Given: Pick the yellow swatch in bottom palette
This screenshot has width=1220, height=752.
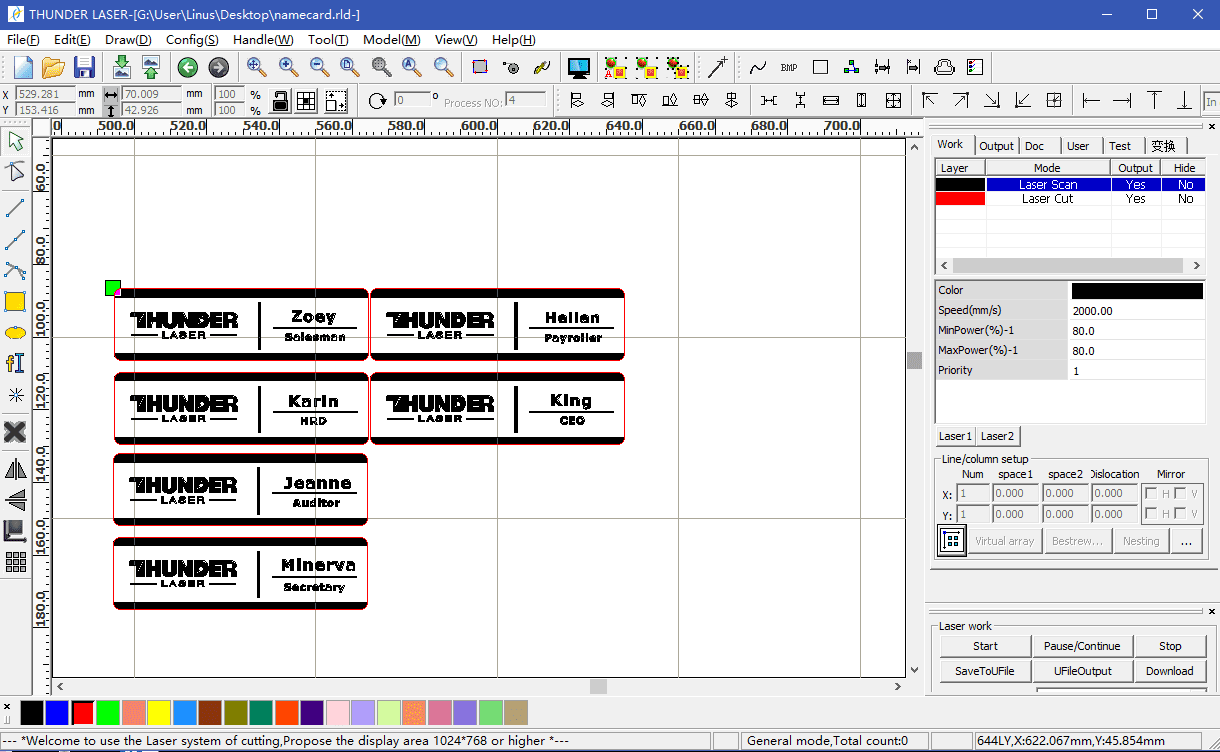Looking at the screenshot, I should pyautogui.click(x=159, y=713).
